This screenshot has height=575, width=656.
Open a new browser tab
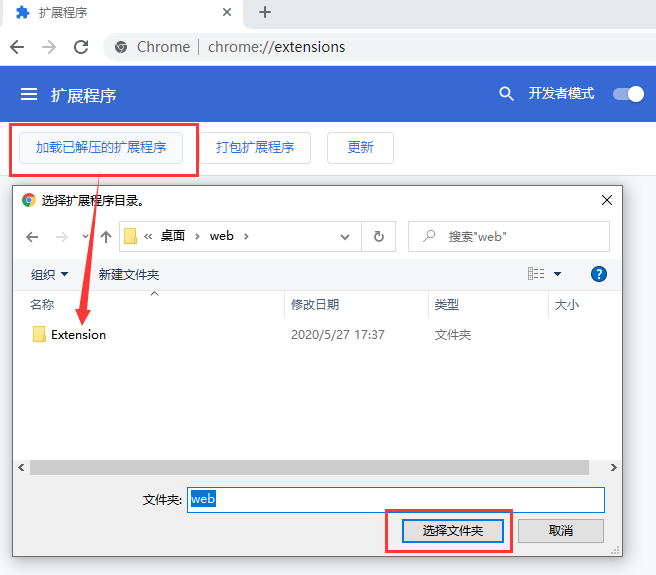(x=264, y=12)
